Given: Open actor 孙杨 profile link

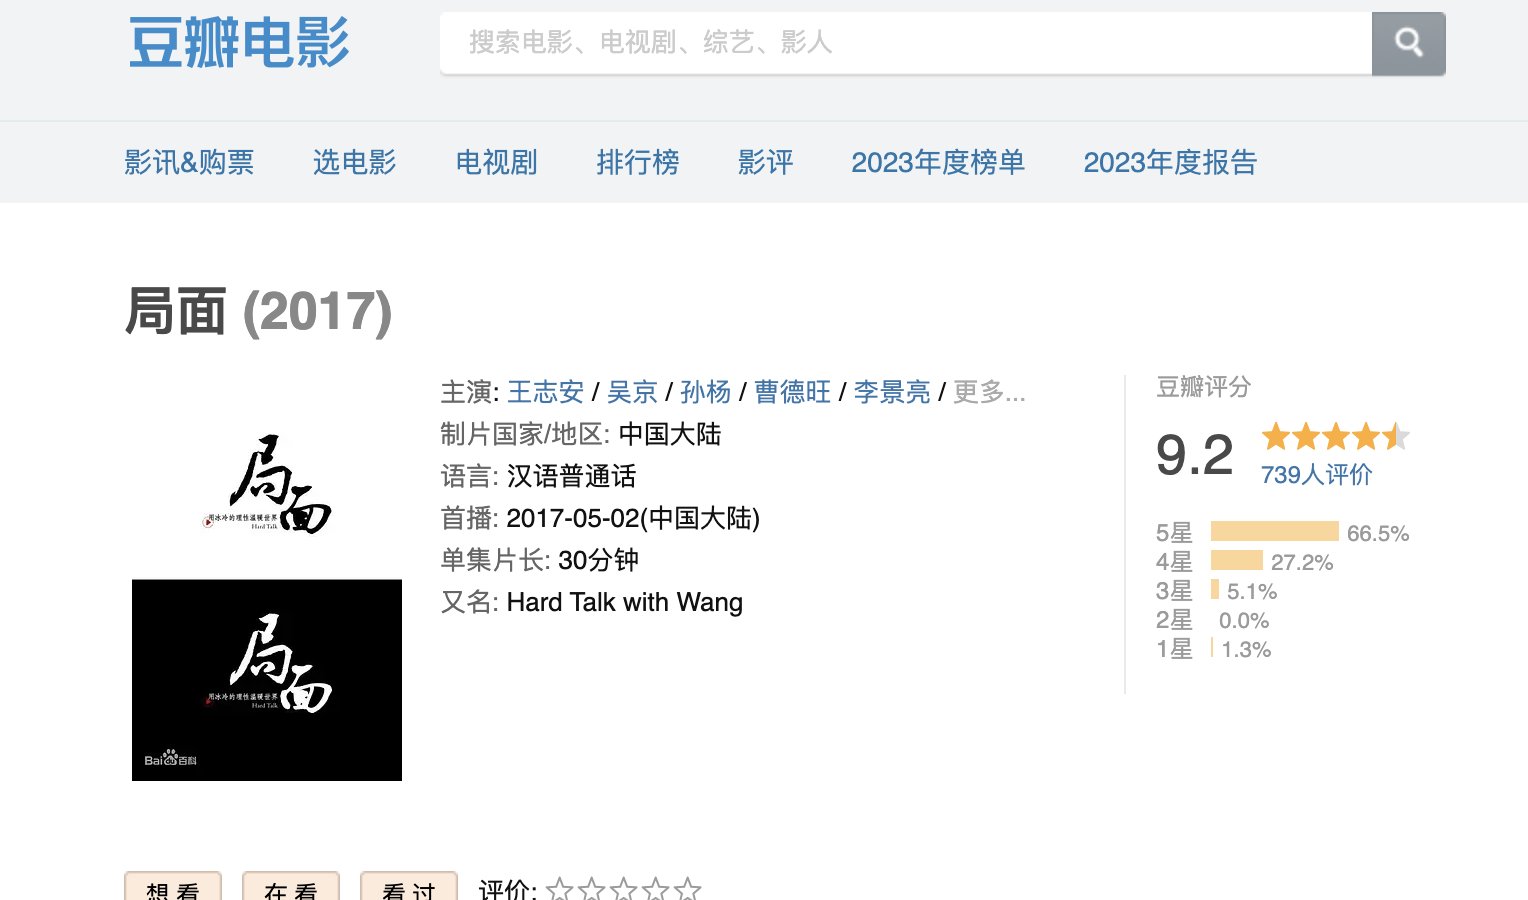Looking at the screenshot, I should point(706,392).
